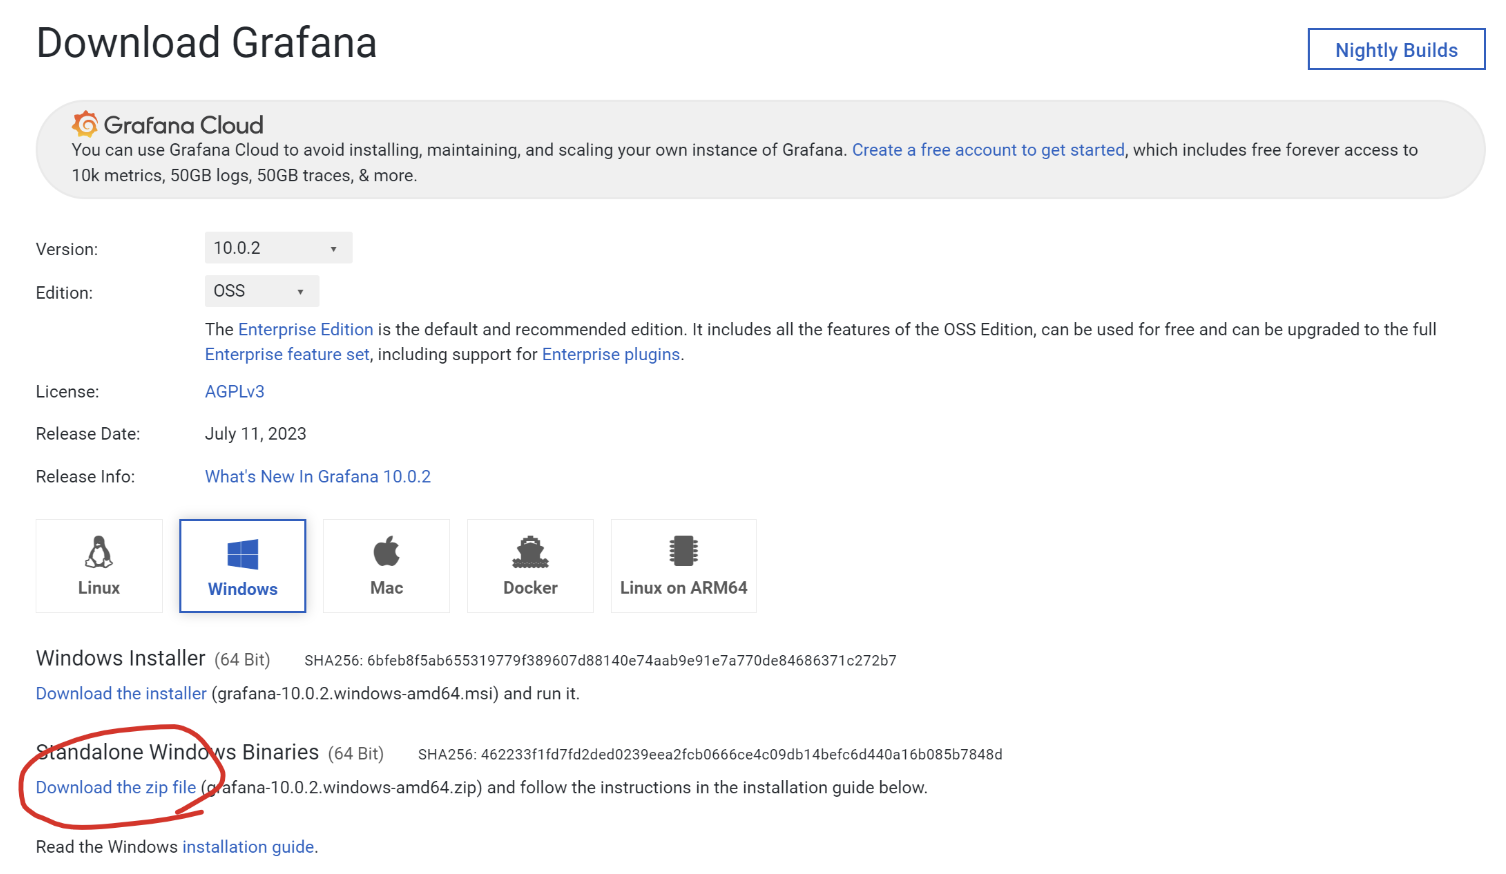This screenshot has height=874, width=1506.
Task: Click Download the zip file link
Action: coord(116,788)
